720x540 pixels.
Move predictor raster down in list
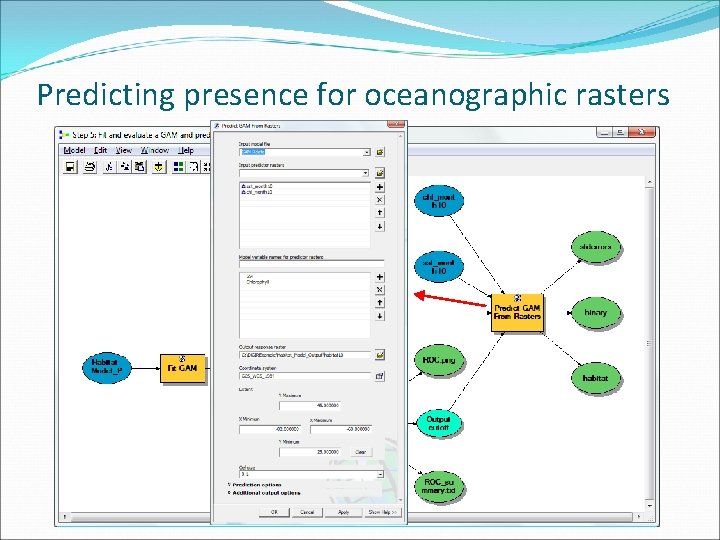pyautogui.click(x=380, y=226)
